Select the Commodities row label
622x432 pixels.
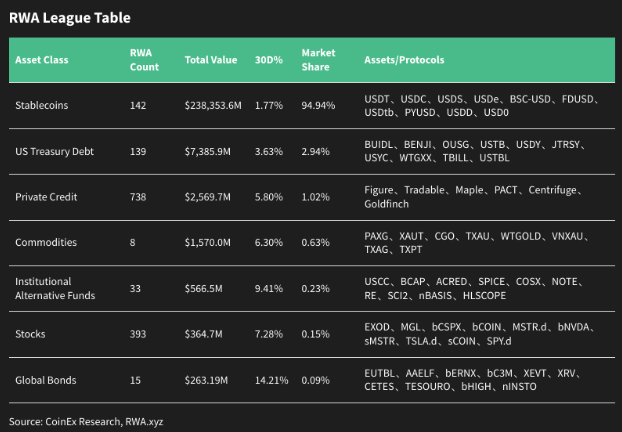[x=45, y=242]
